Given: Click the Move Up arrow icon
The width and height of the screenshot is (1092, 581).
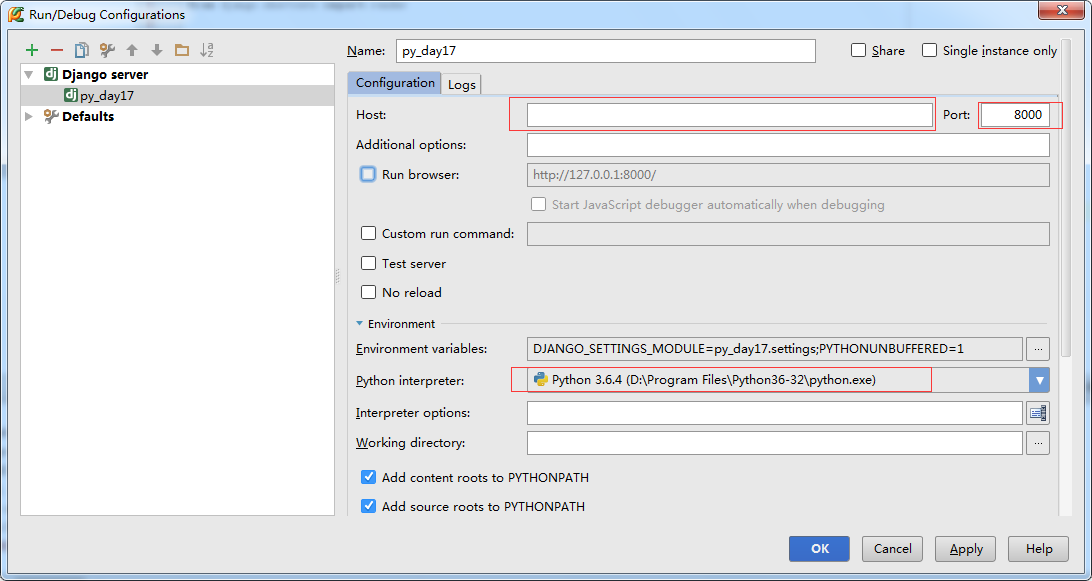Looking at the screenshot, I should pyautogui.click(x=132, y=50).
